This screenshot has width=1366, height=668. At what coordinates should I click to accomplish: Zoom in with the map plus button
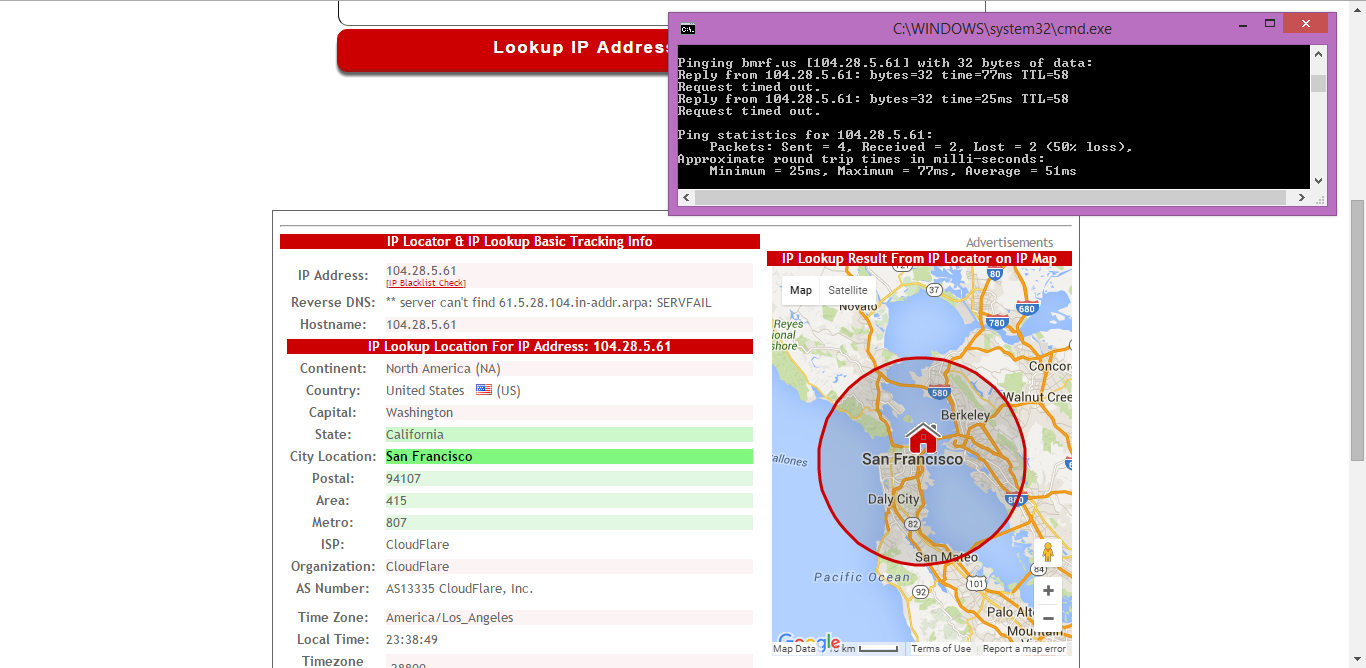click(x=1048, y=591)
